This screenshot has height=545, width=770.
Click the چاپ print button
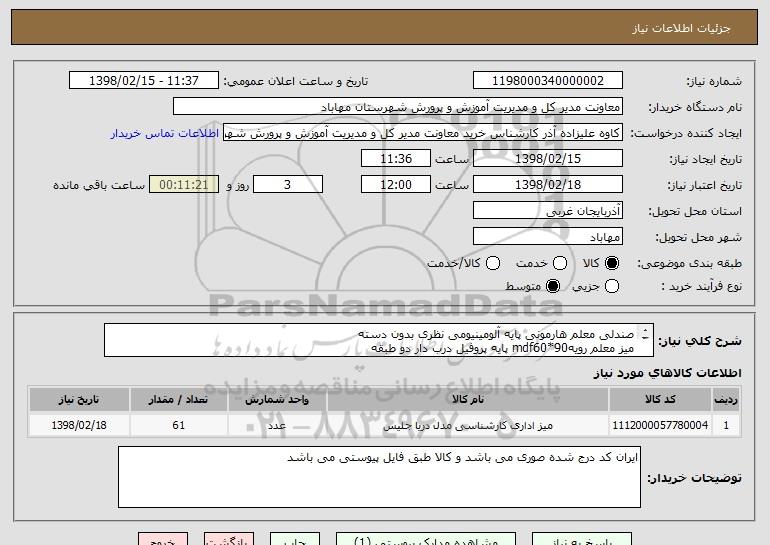coord(295,539)
